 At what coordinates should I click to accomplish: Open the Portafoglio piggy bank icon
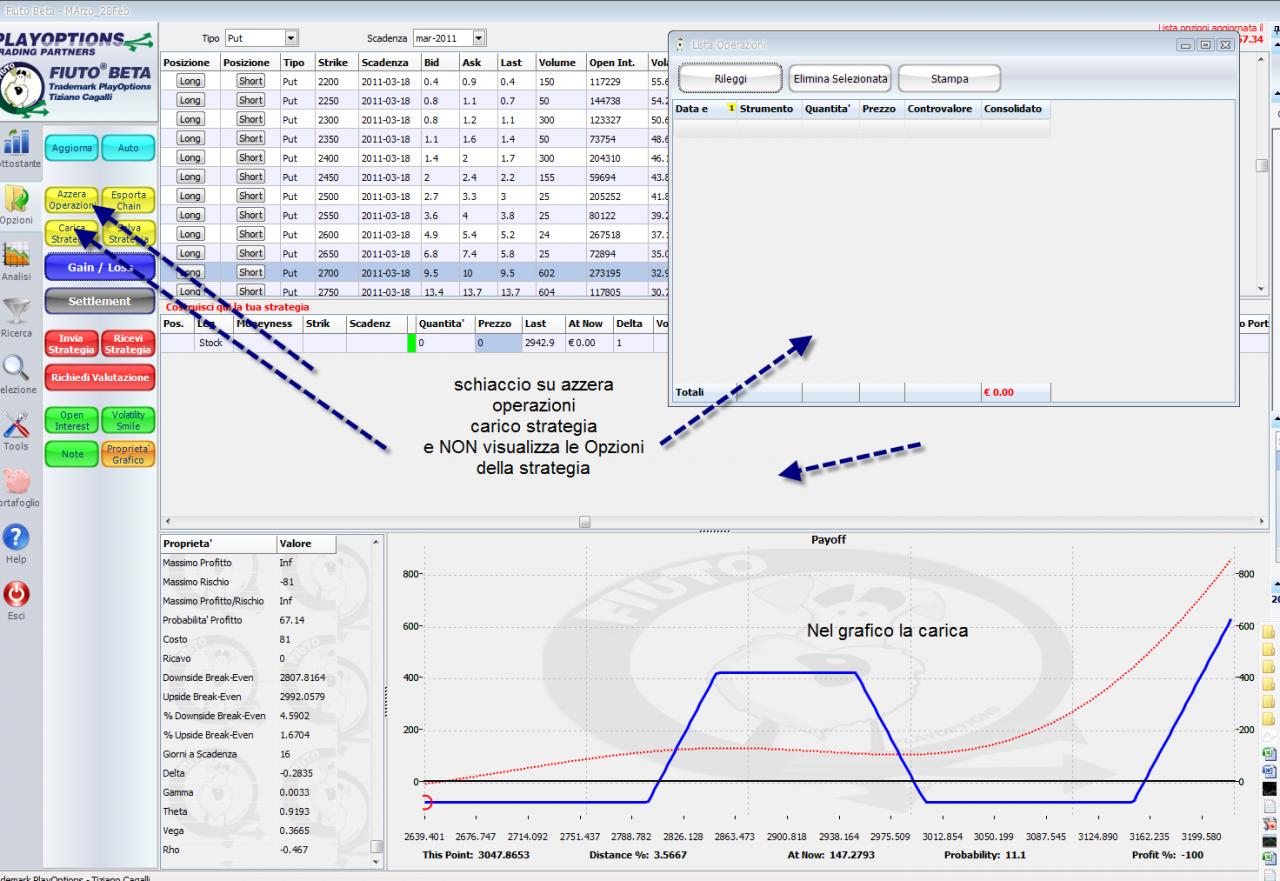tap(17, 480)
